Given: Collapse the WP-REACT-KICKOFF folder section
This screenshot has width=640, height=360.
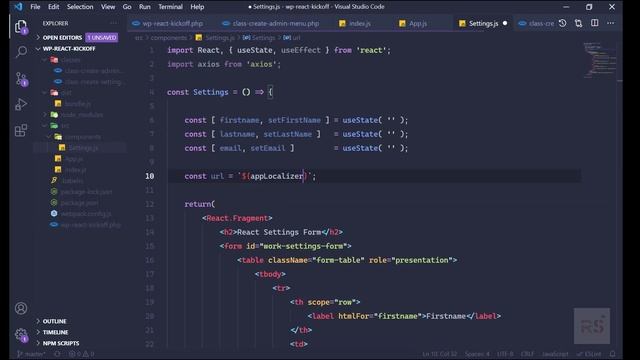Looking at the screenshot, I should pyautogui.click(x=69, y=49).
